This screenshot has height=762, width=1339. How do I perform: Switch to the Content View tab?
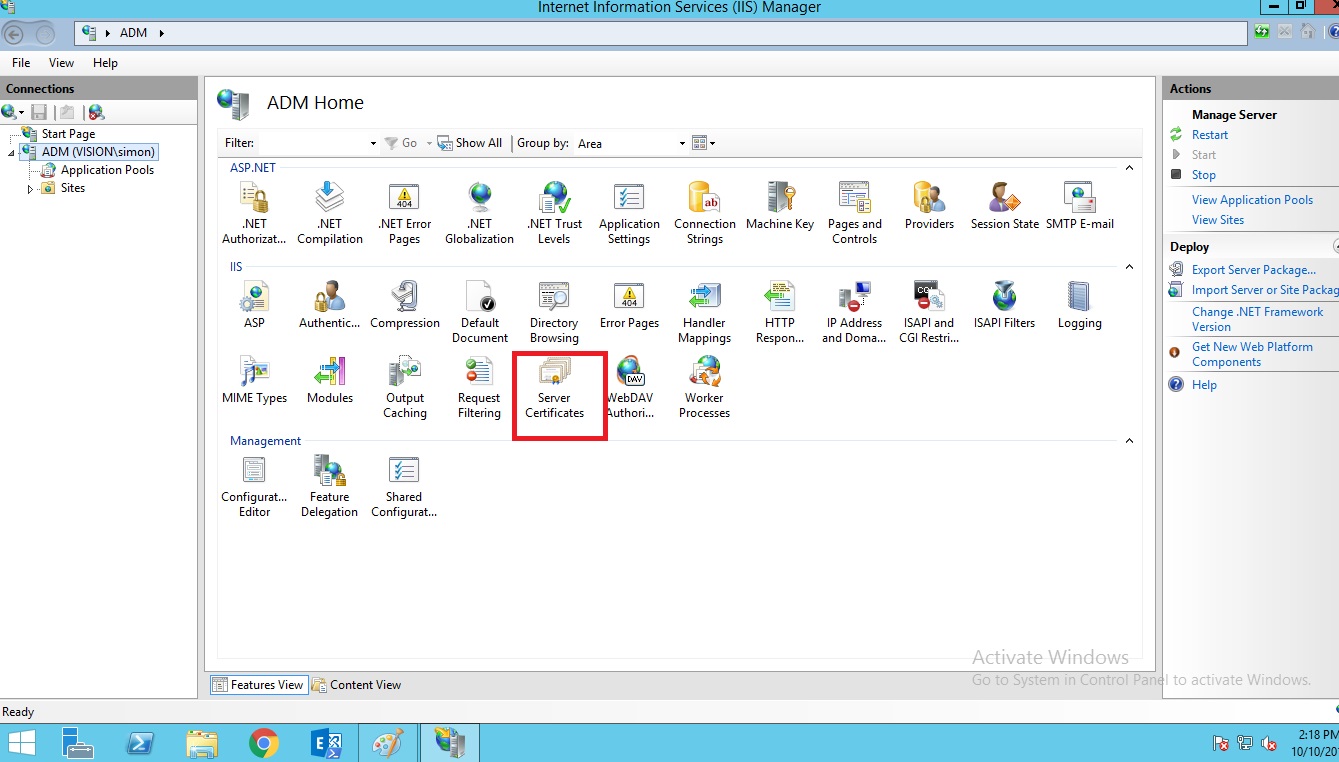(357, 685)
